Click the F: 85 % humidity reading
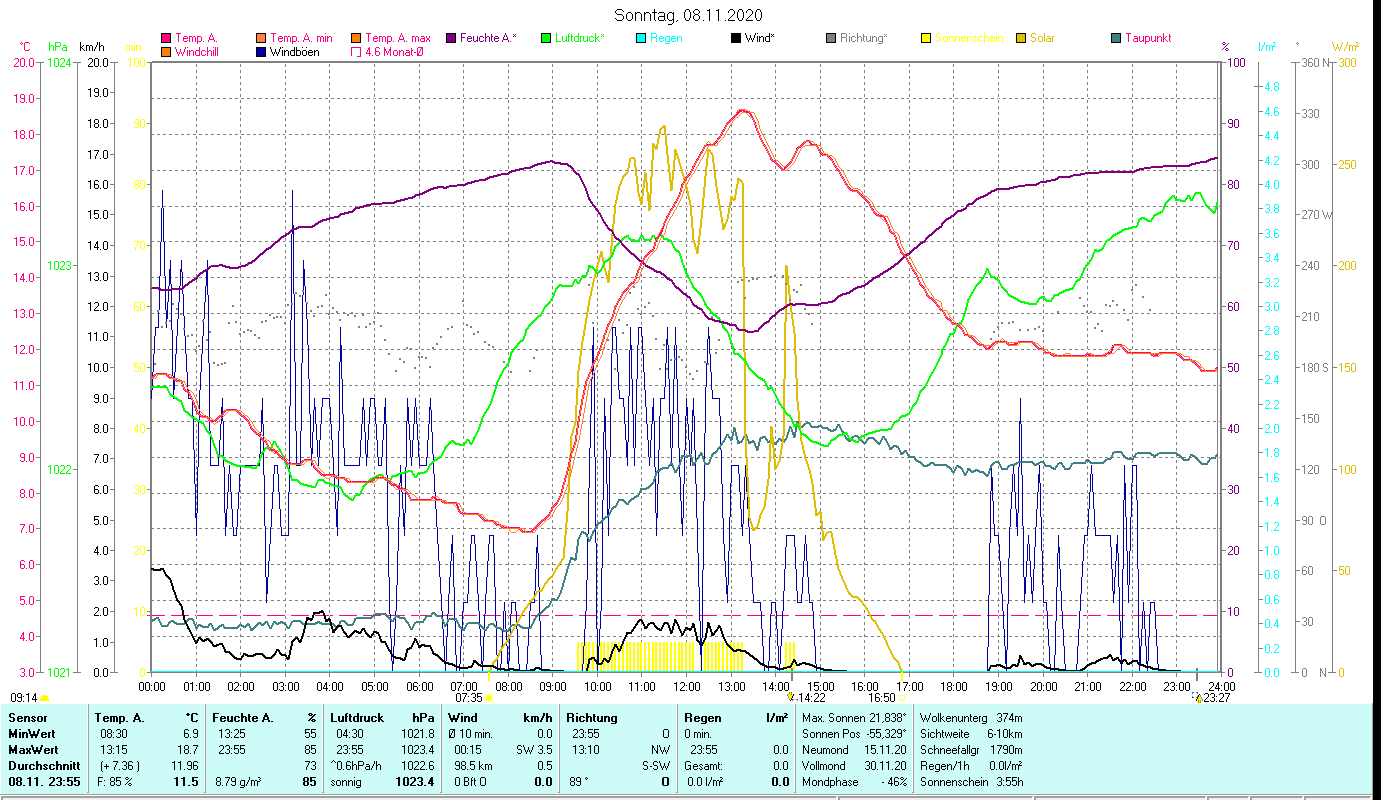This screenshot has width=1381, height=800. click(x=113, y=782)
